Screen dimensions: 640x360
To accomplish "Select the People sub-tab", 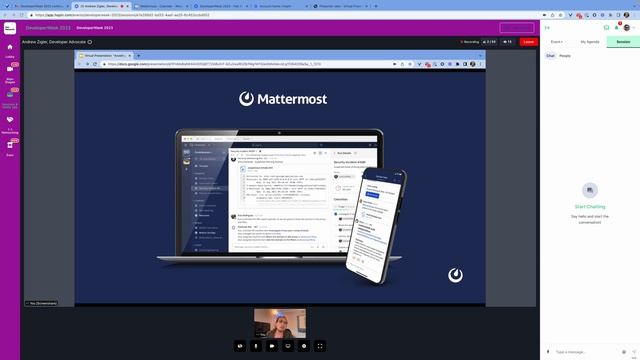I will point(565,56).
